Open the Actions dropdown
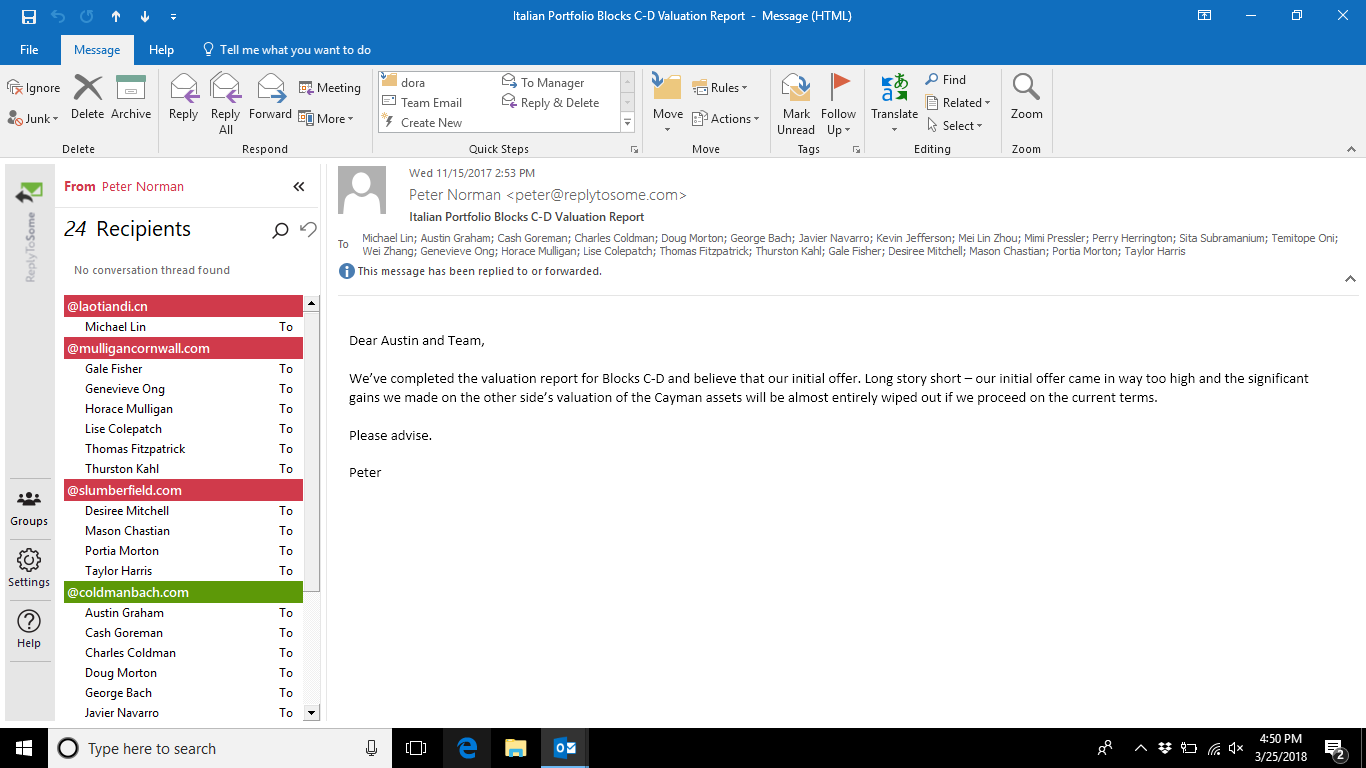 point(725,118)
